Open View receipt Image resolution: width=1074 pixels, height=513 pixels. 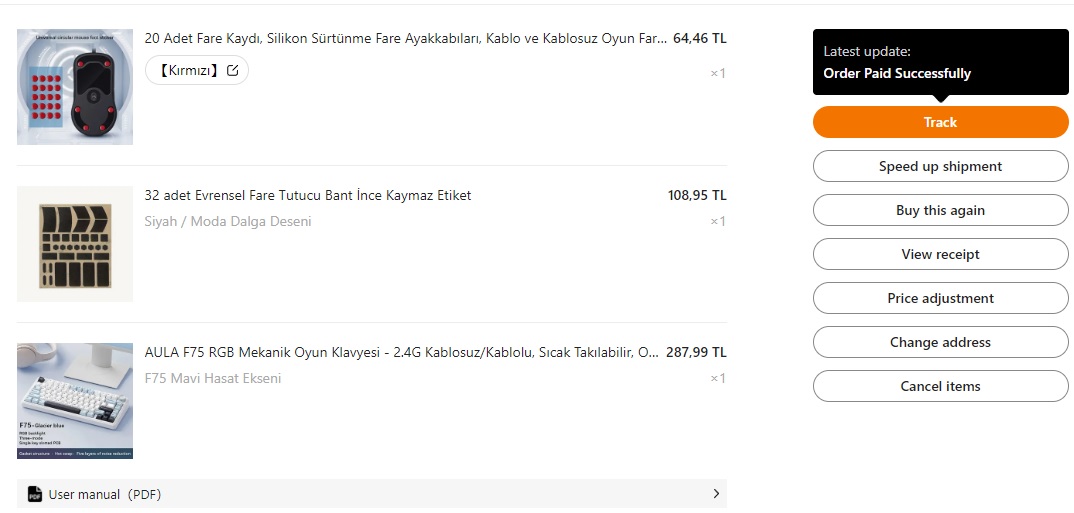[940, 254]
